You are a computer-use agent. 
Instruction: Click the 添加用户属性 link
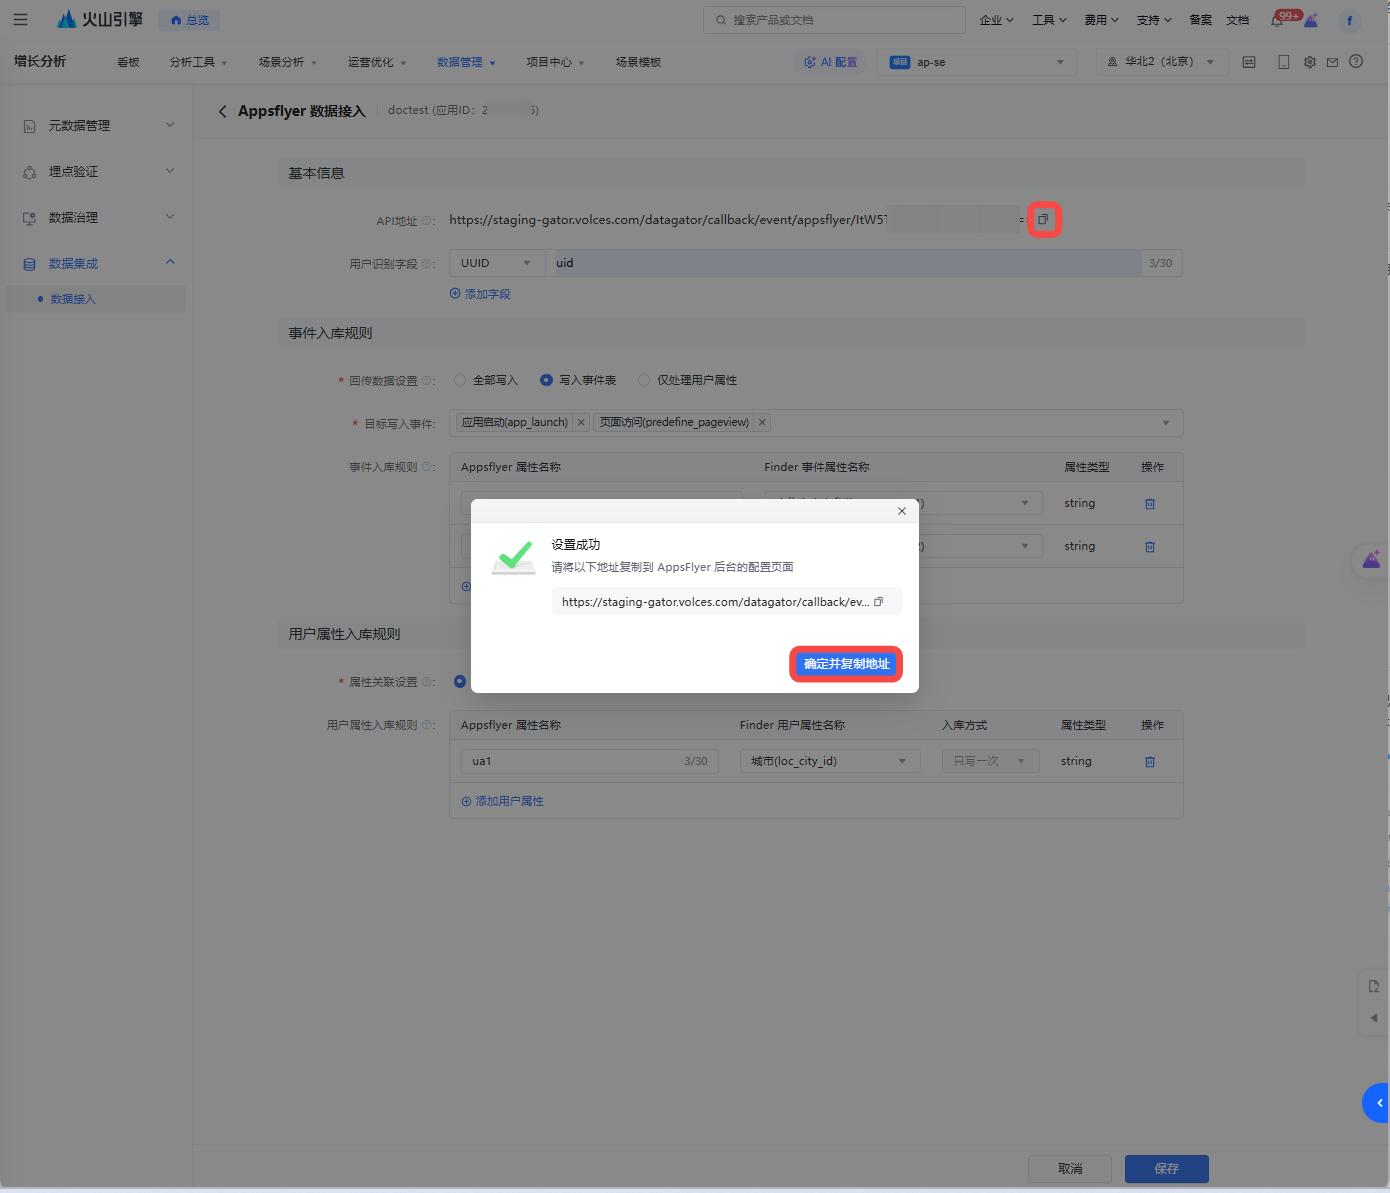click(502, 801)
